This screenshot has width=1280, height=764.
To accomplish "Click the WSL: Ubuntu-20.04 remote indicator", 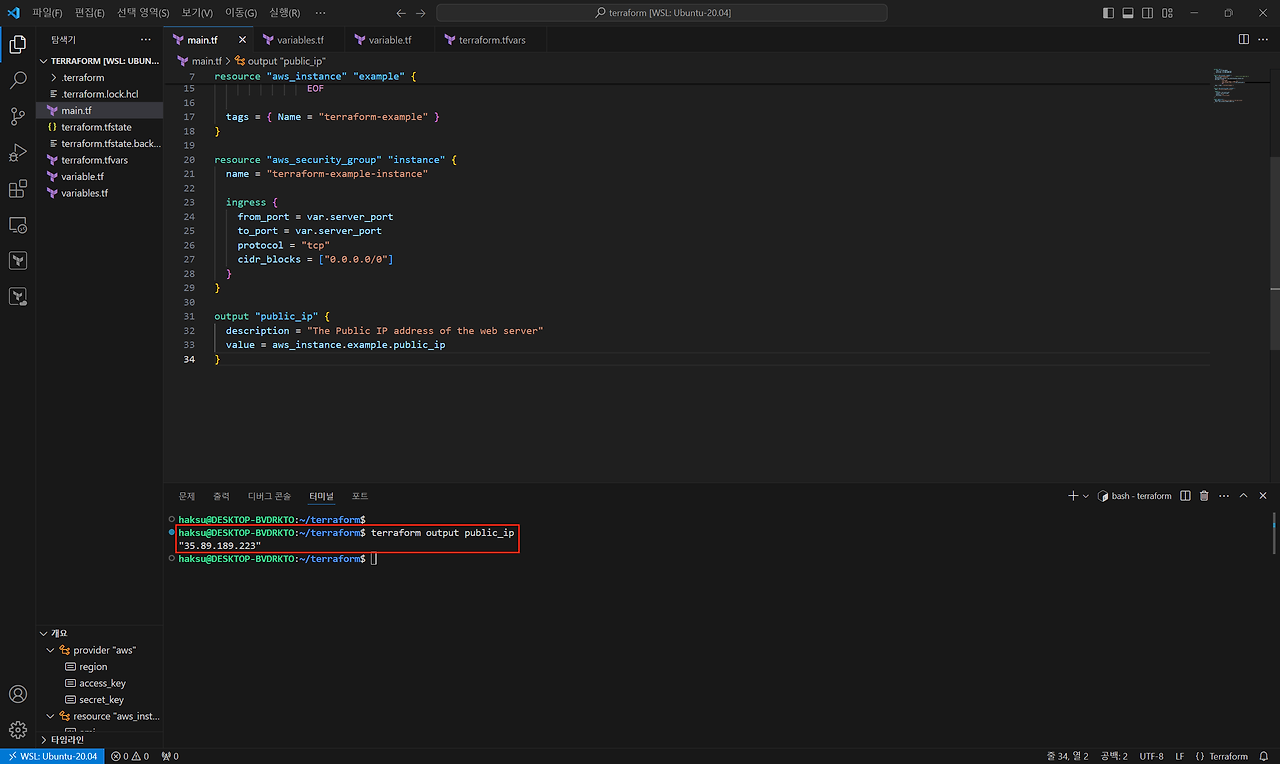I will [51, 756].
